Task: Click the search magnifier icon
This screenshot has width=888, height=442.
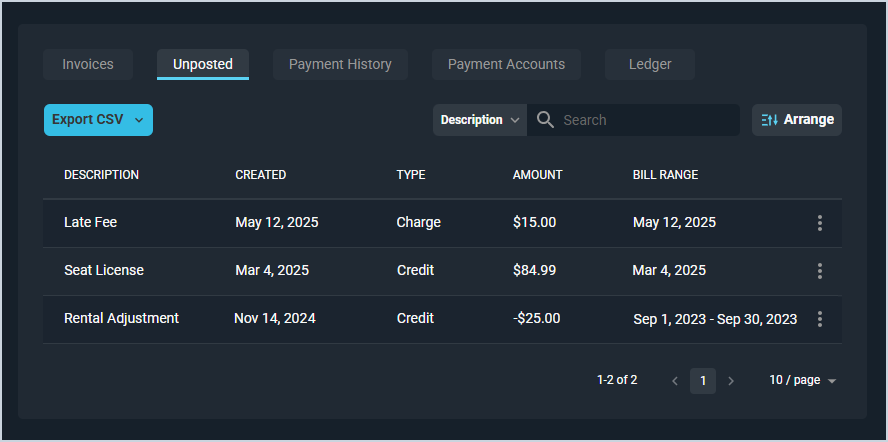Action: (x=545, y=120)
